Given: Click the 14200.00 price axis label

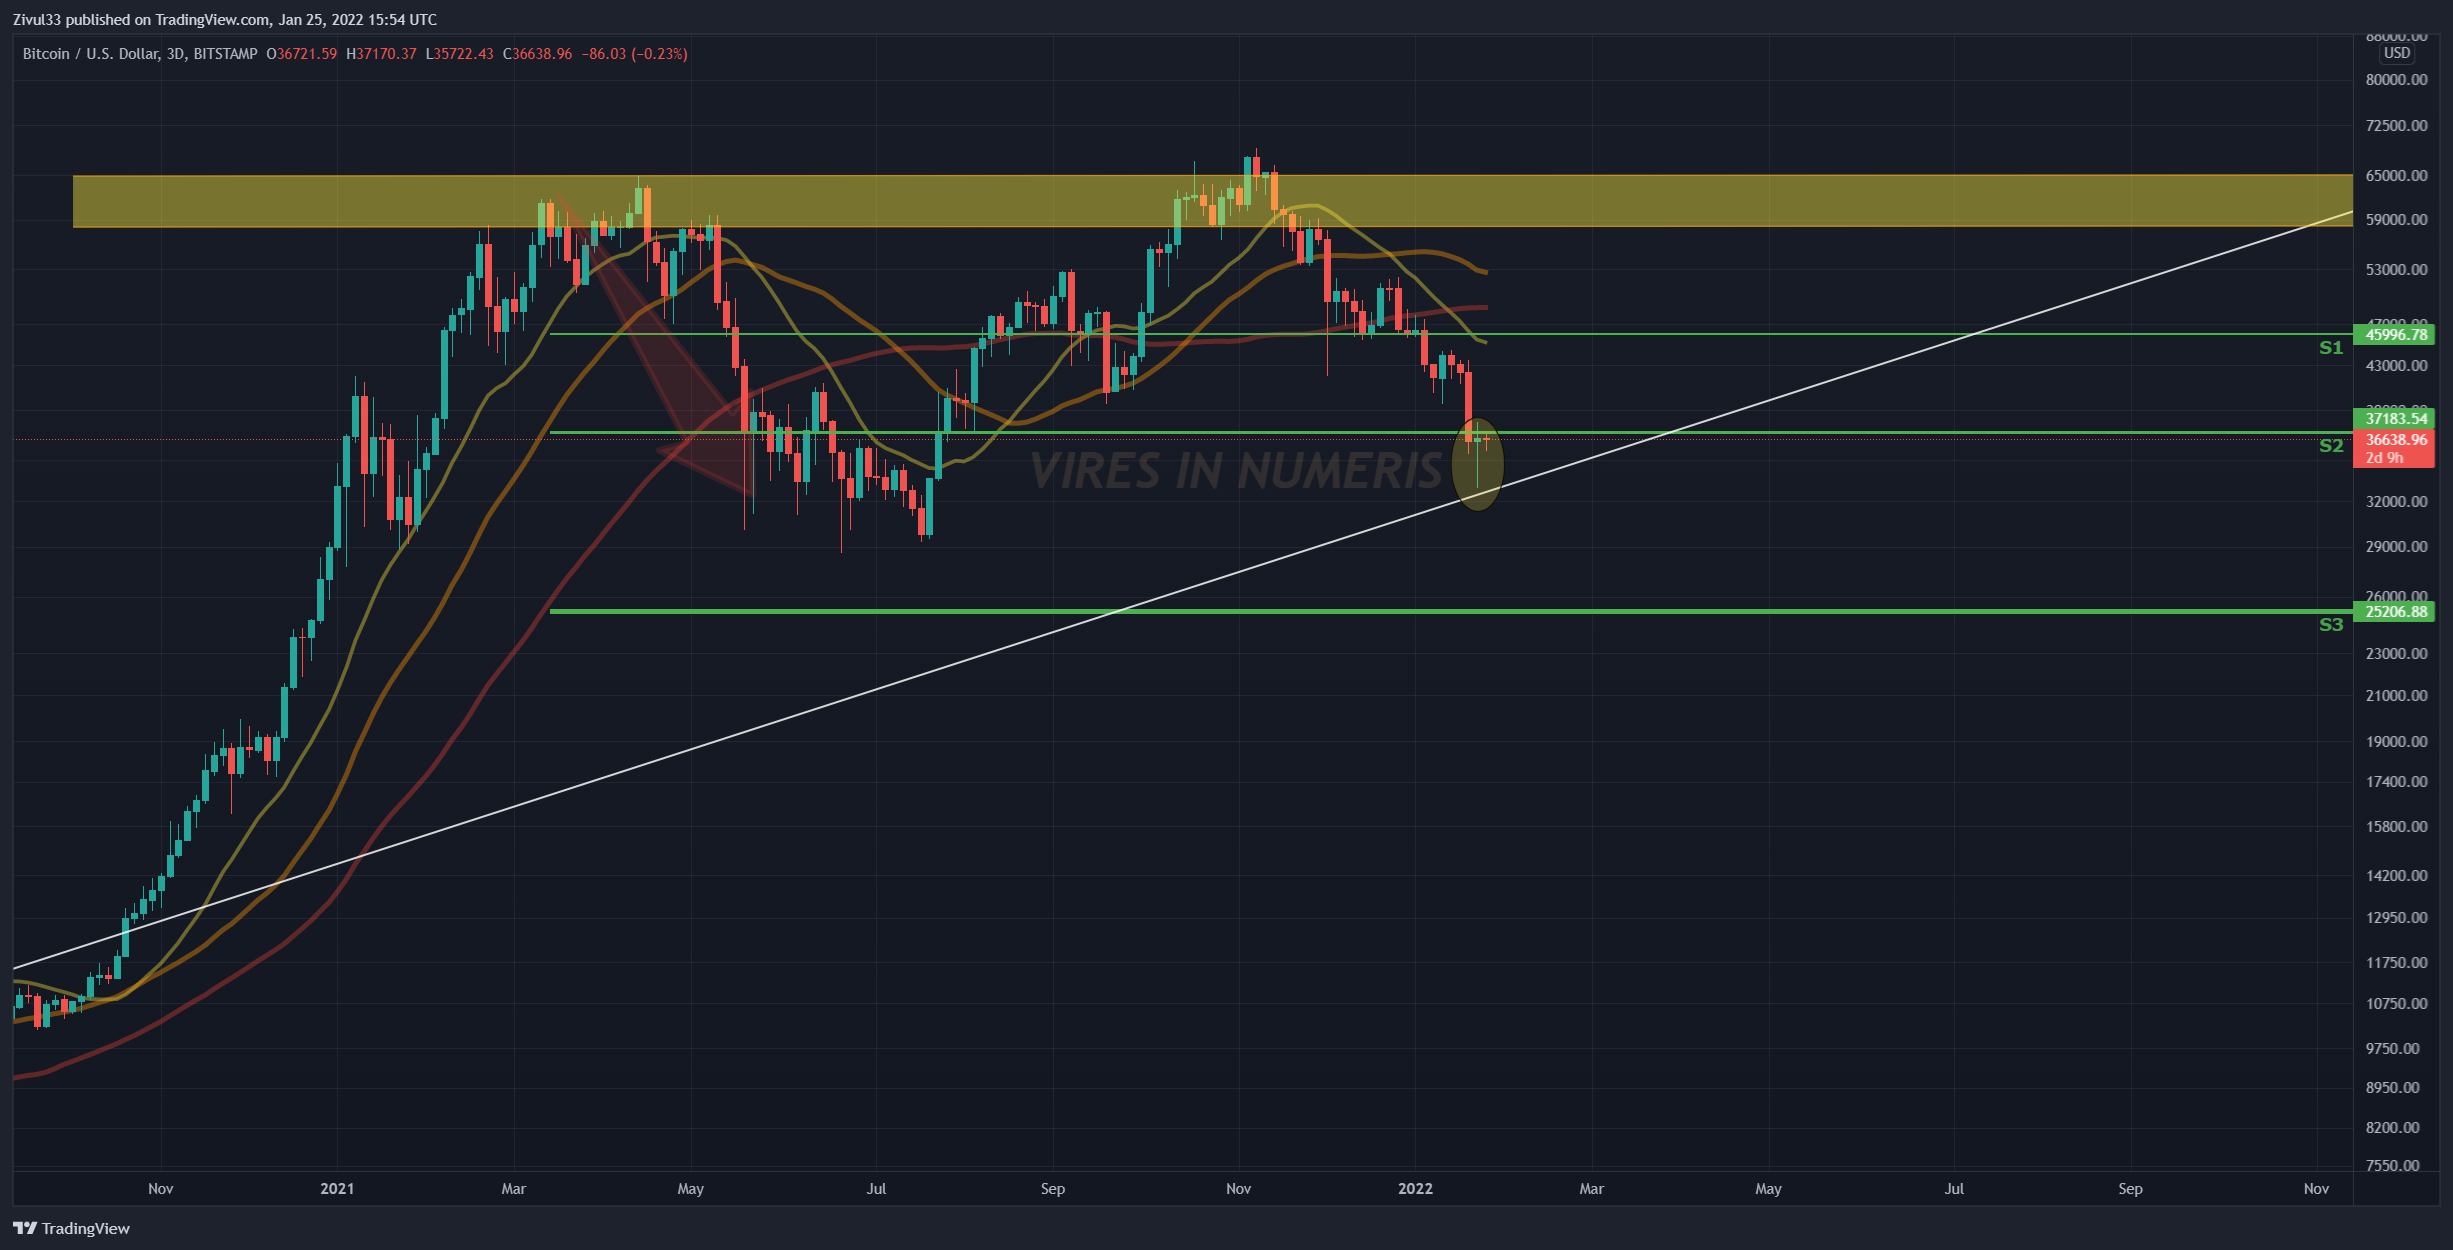Looking at the screenshot, I should point(2396,876).
